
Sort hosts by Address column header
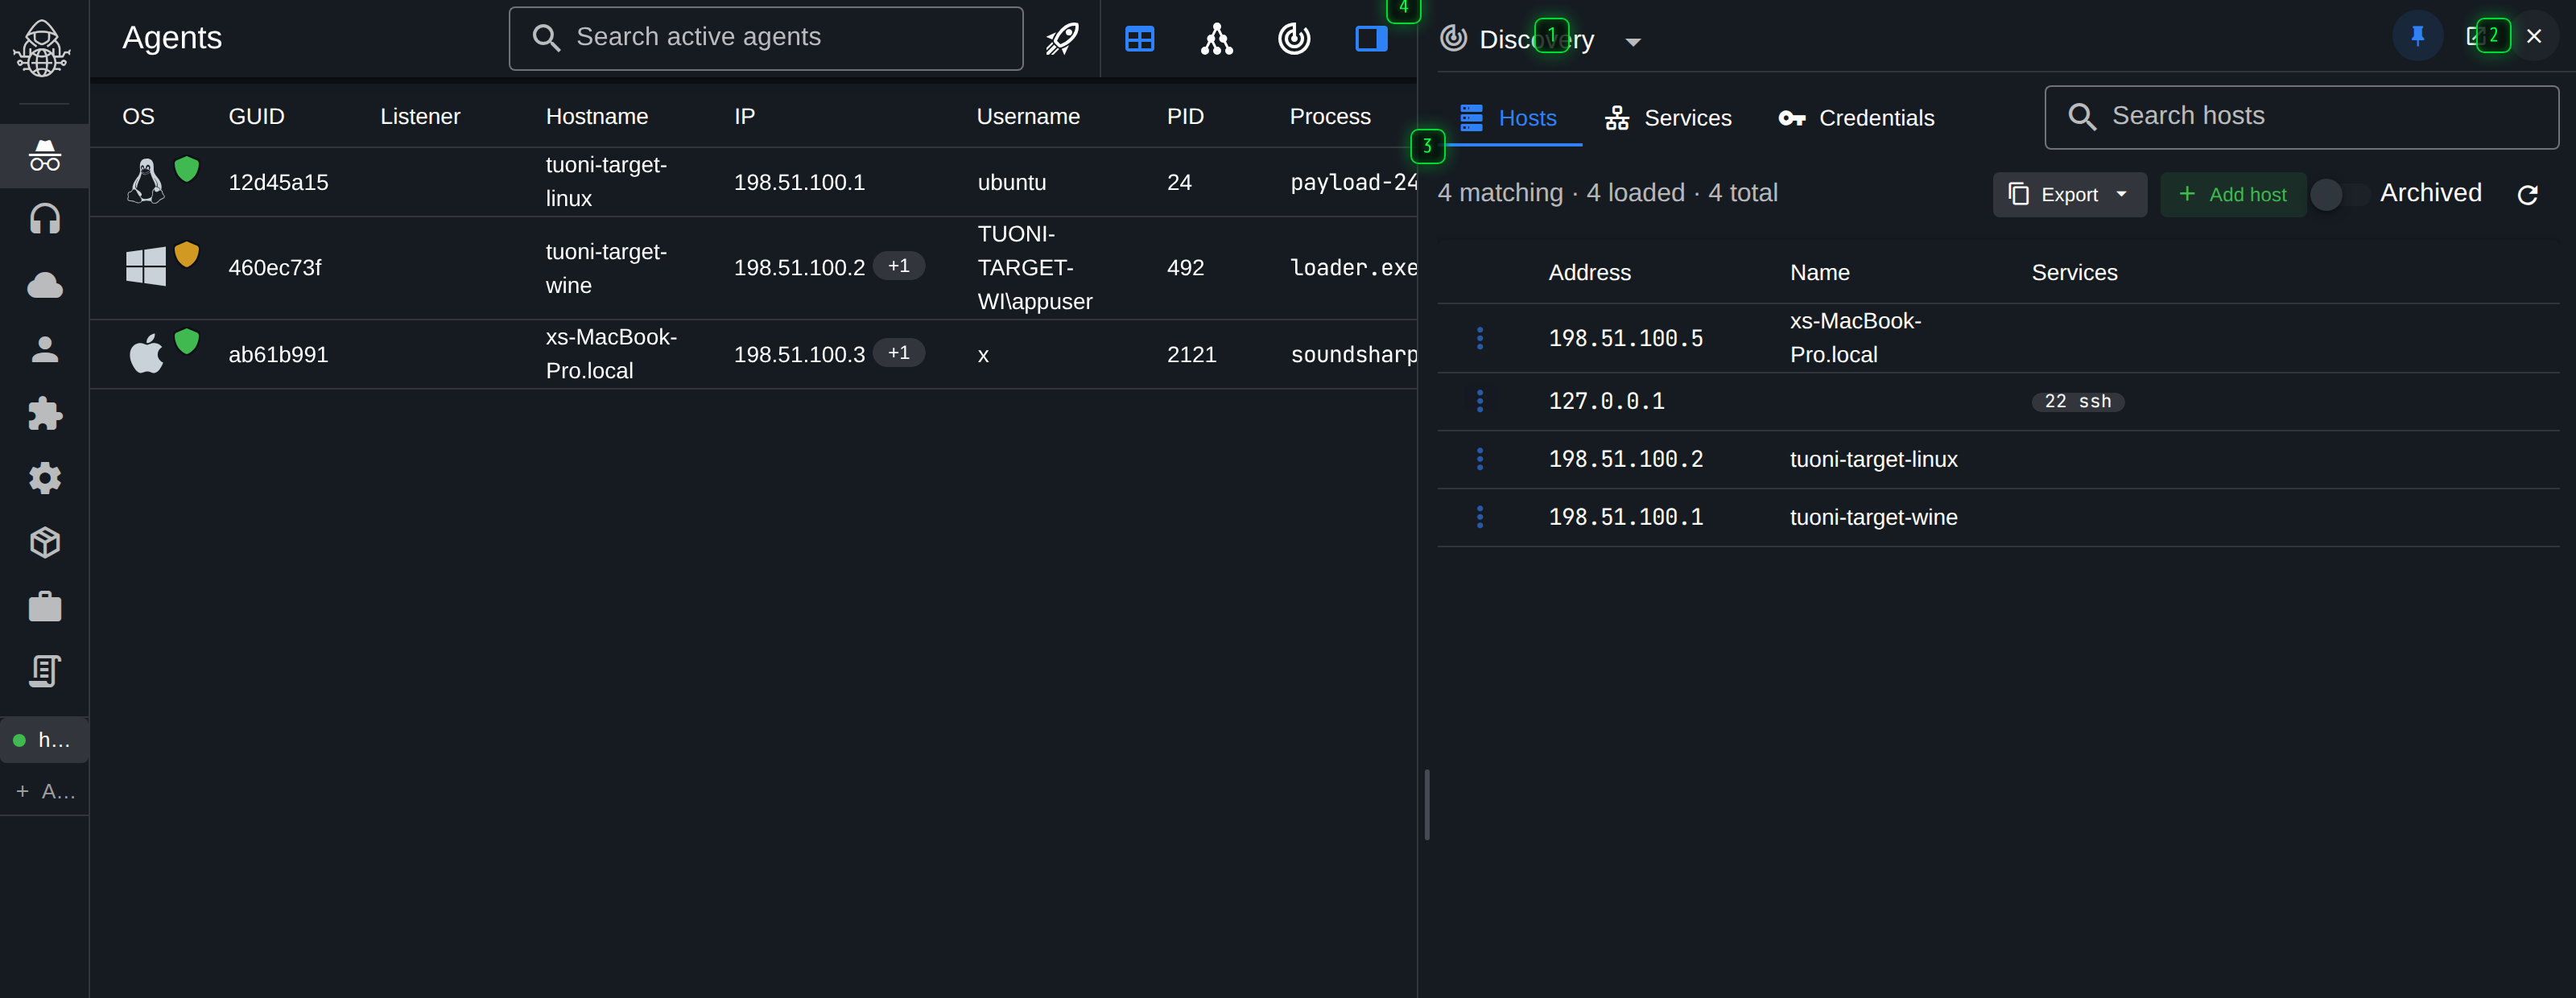[1589, 272]
